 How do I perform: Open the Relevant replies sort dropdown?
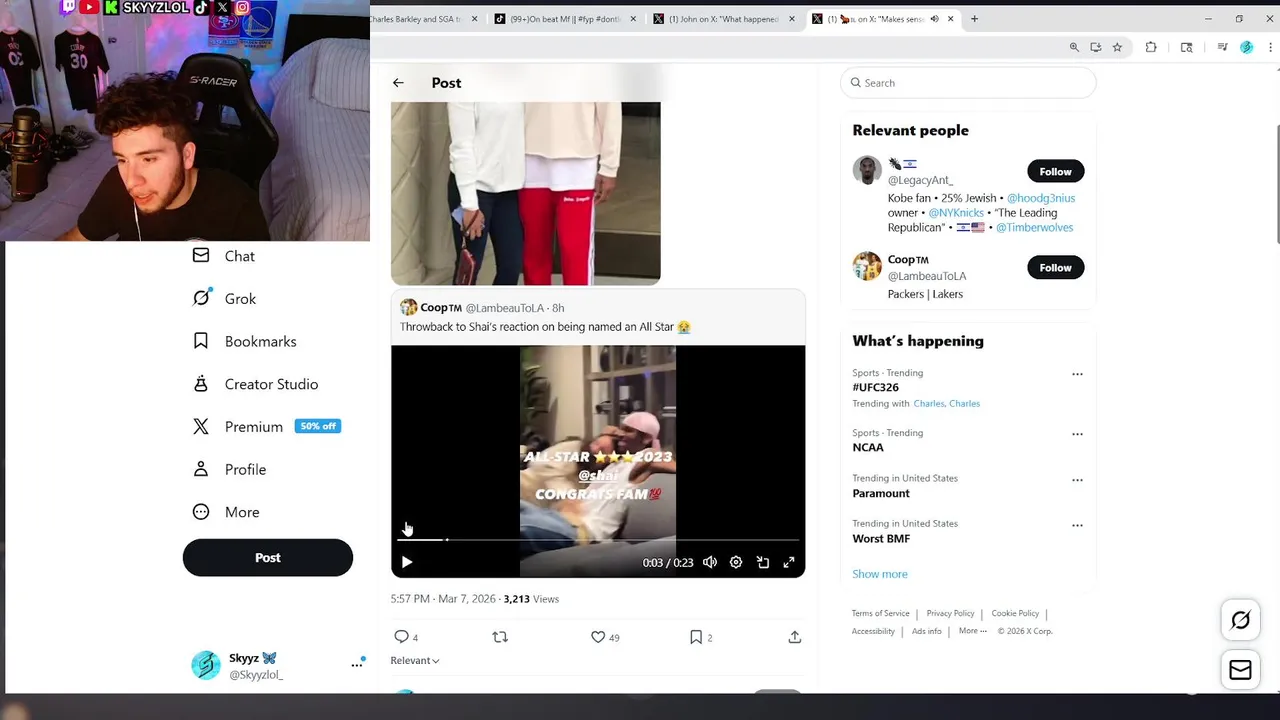click(x=415, y=660)
